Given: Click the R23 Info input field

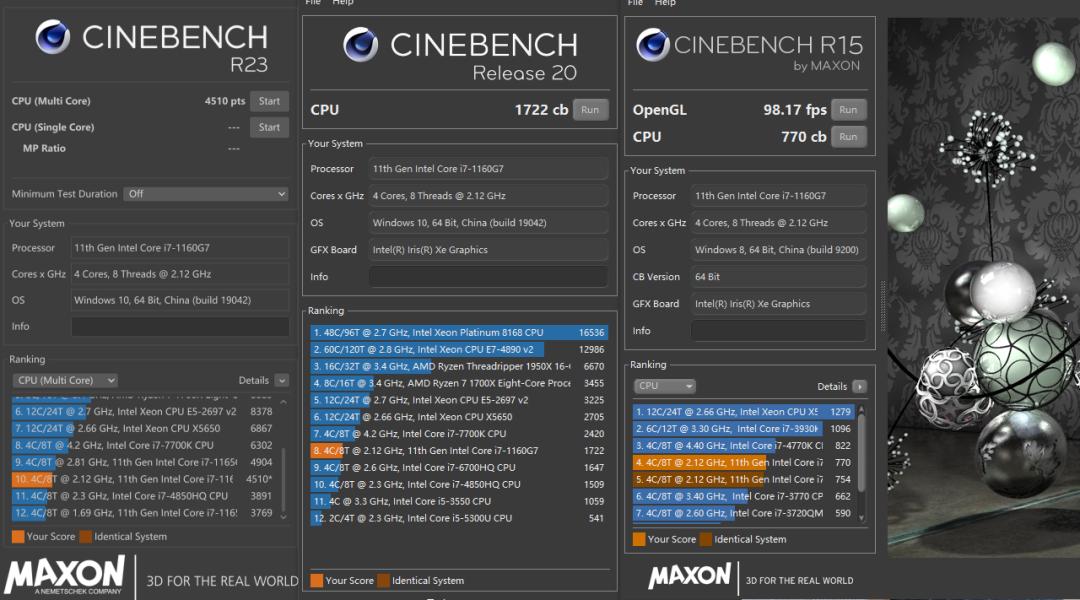Looking at the screenshot, I should (x=180, y=327).
